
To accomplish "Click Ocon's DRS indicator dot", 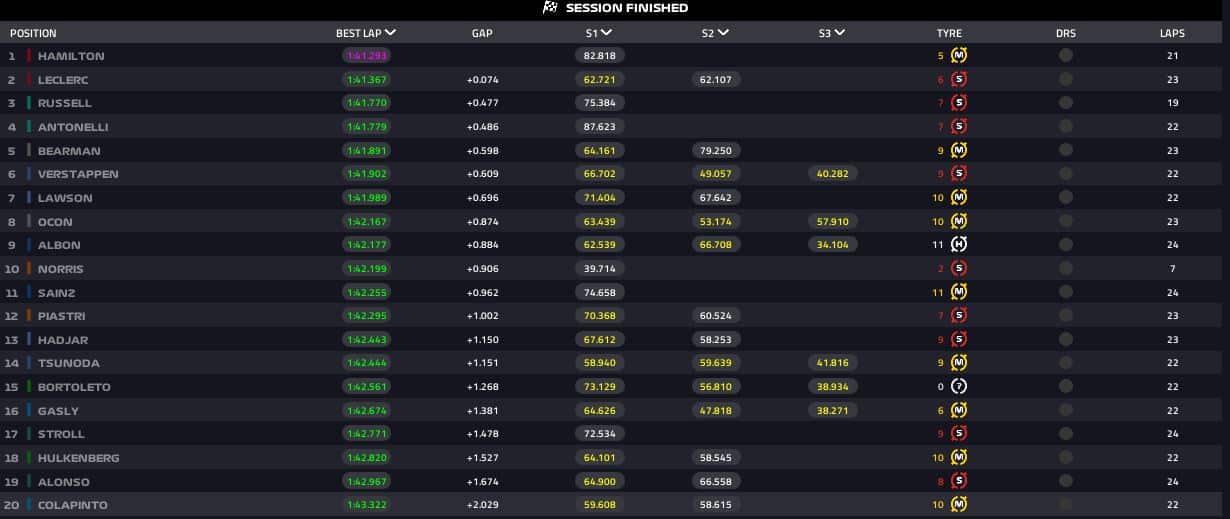I will pyautogui.click(x=1065, y=222).
